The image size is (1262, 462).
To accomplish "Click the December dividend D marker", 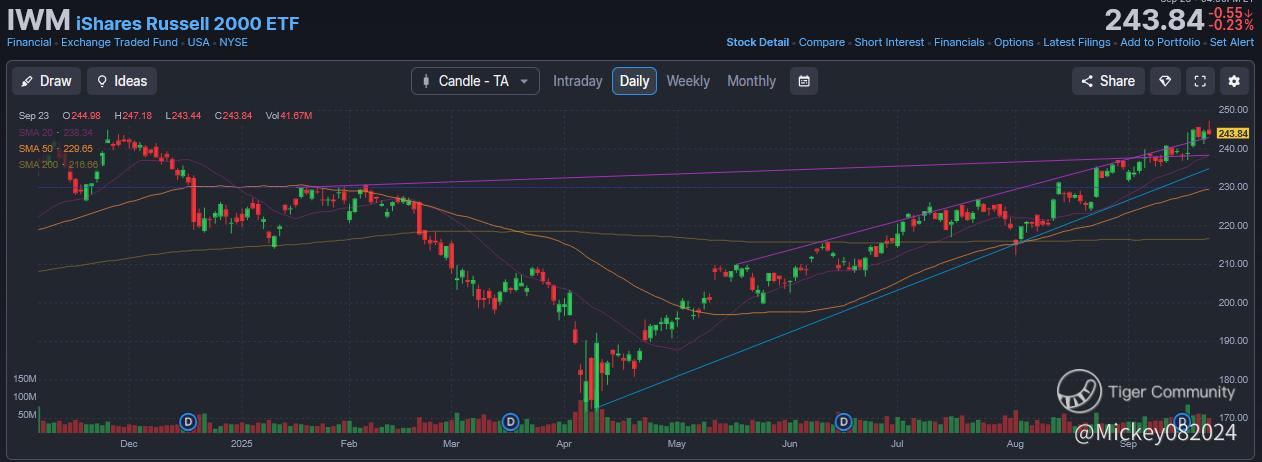I will click(x=186, y=422).
